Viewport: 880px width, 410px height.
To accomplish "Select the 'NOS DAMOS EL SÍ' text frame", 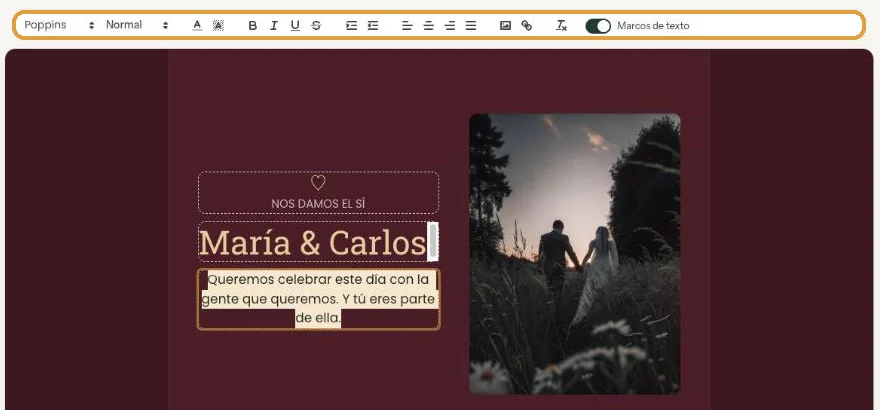I will 318,192.
